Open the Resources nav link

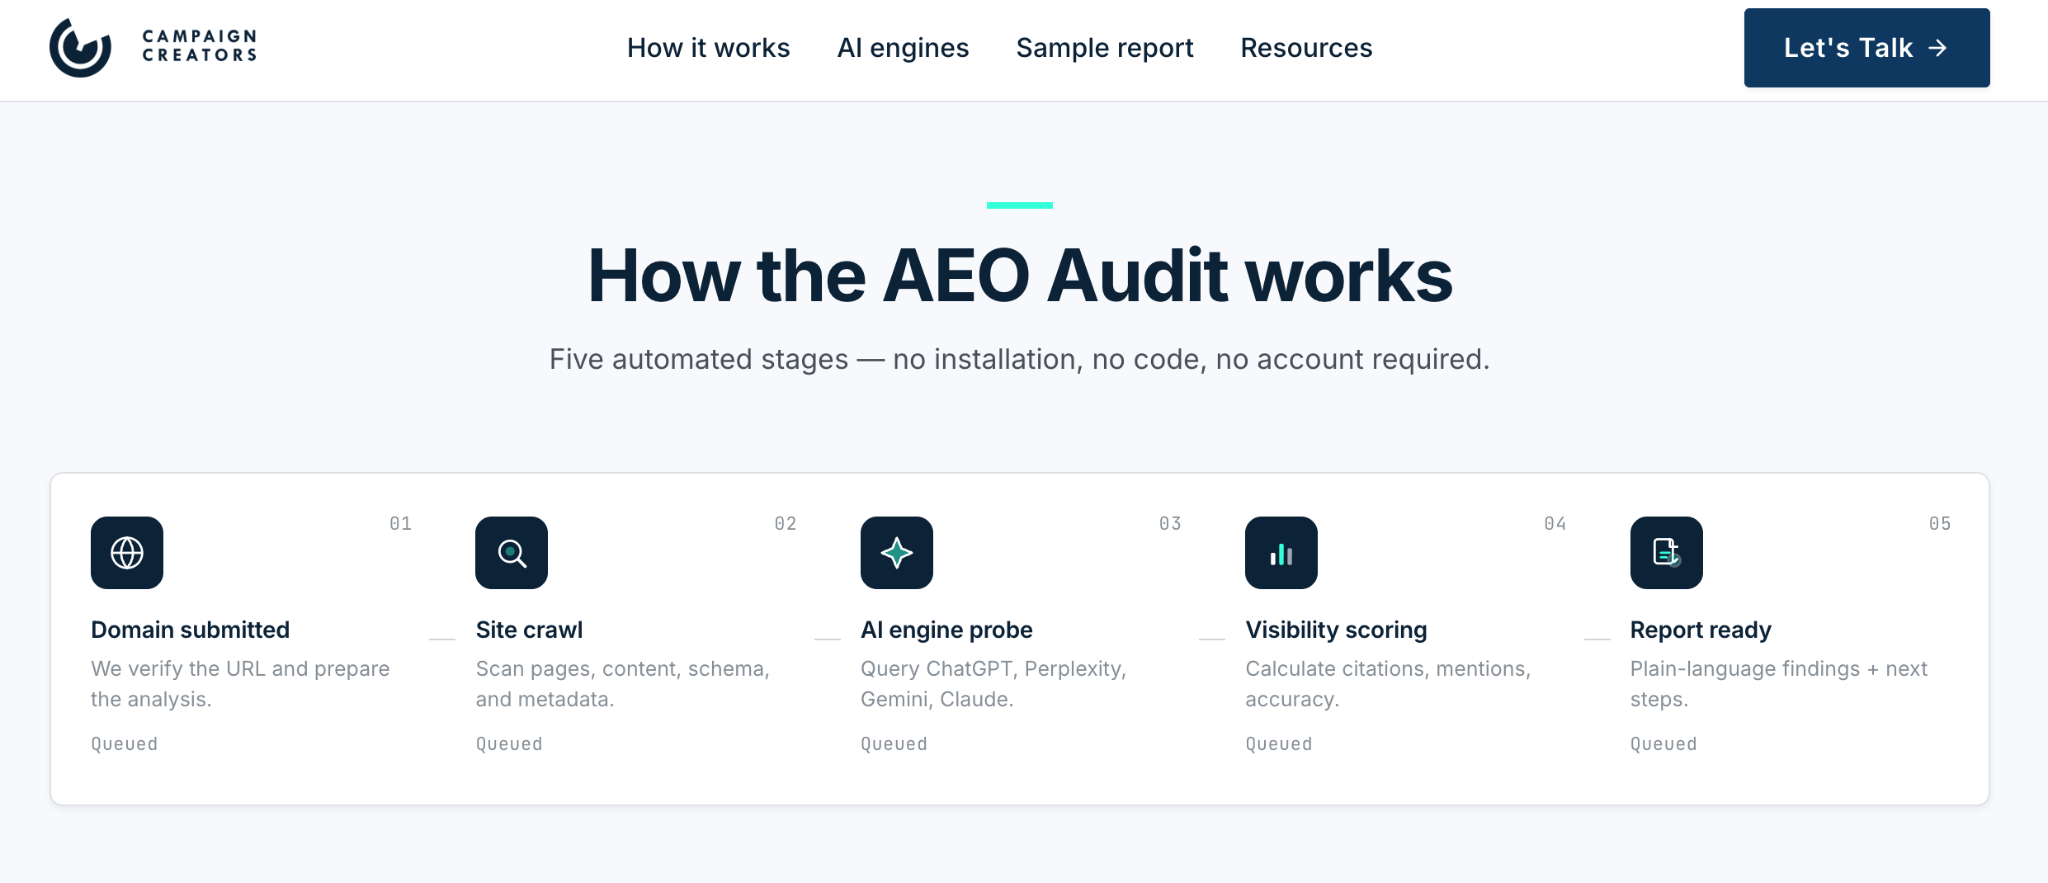click(x=1306, y=48)
